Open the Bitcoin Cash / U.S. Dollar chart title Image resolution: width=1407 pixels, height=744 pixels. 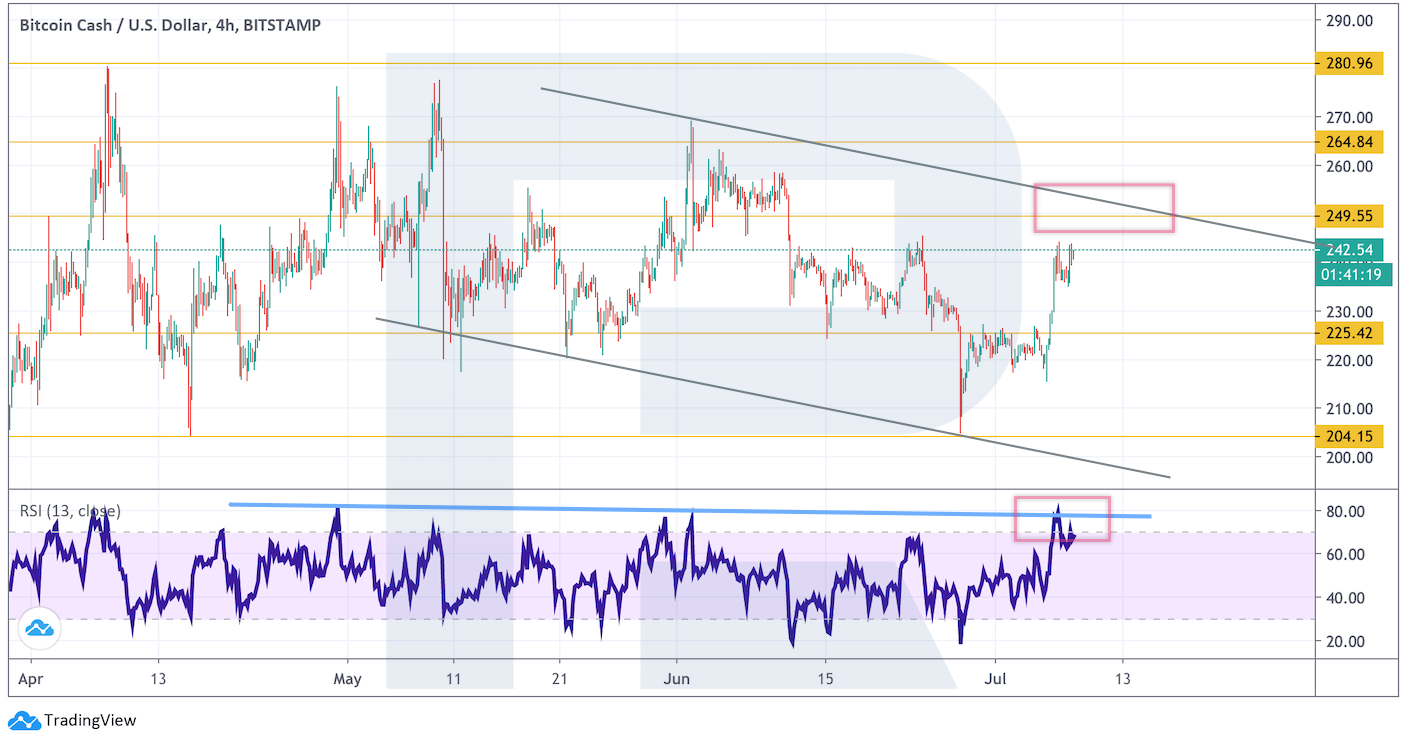(169, 26)
